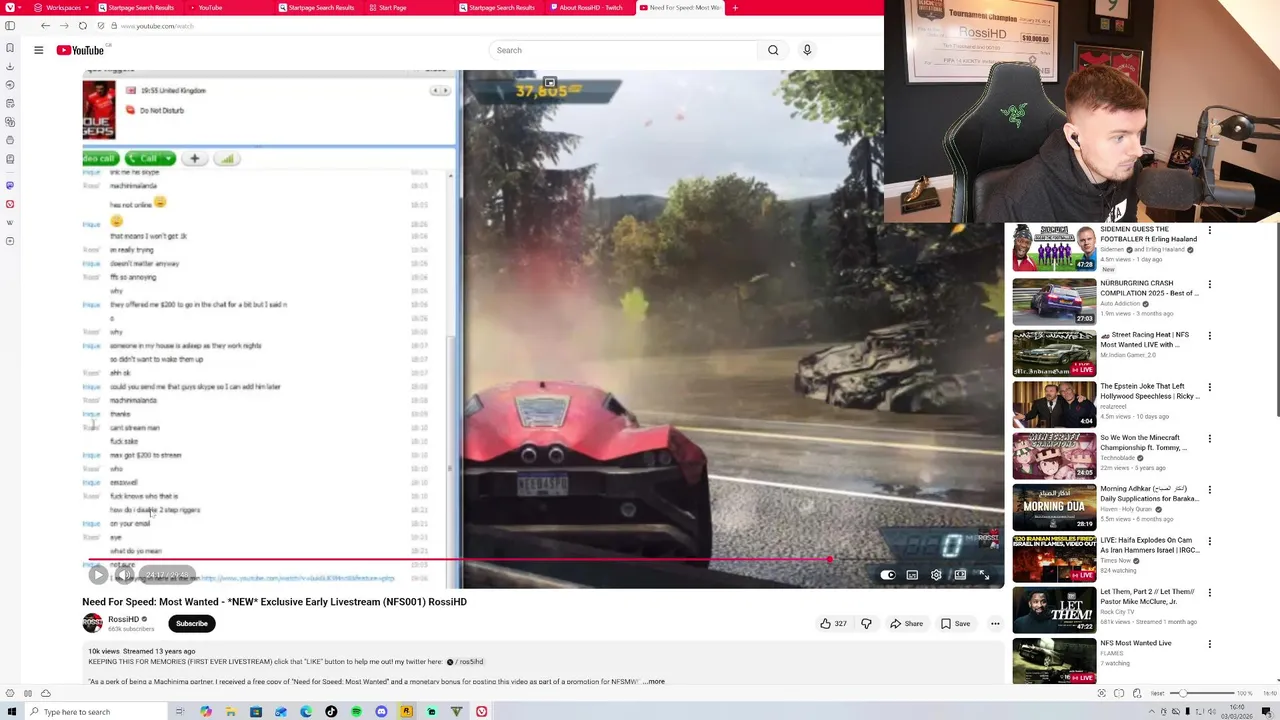1280x720 pixels.
Task: Open the Mastodon panel in Vivaldi sidebar
Action: (x=10, y=185)
